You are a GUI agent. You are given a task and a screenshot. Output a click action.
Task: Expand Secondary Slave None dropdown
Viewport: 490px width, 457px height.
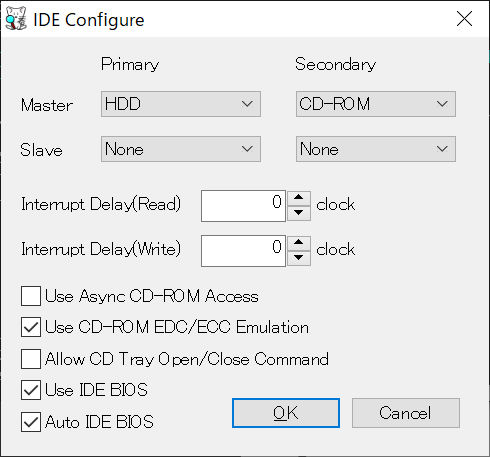[x=376, y=149]
